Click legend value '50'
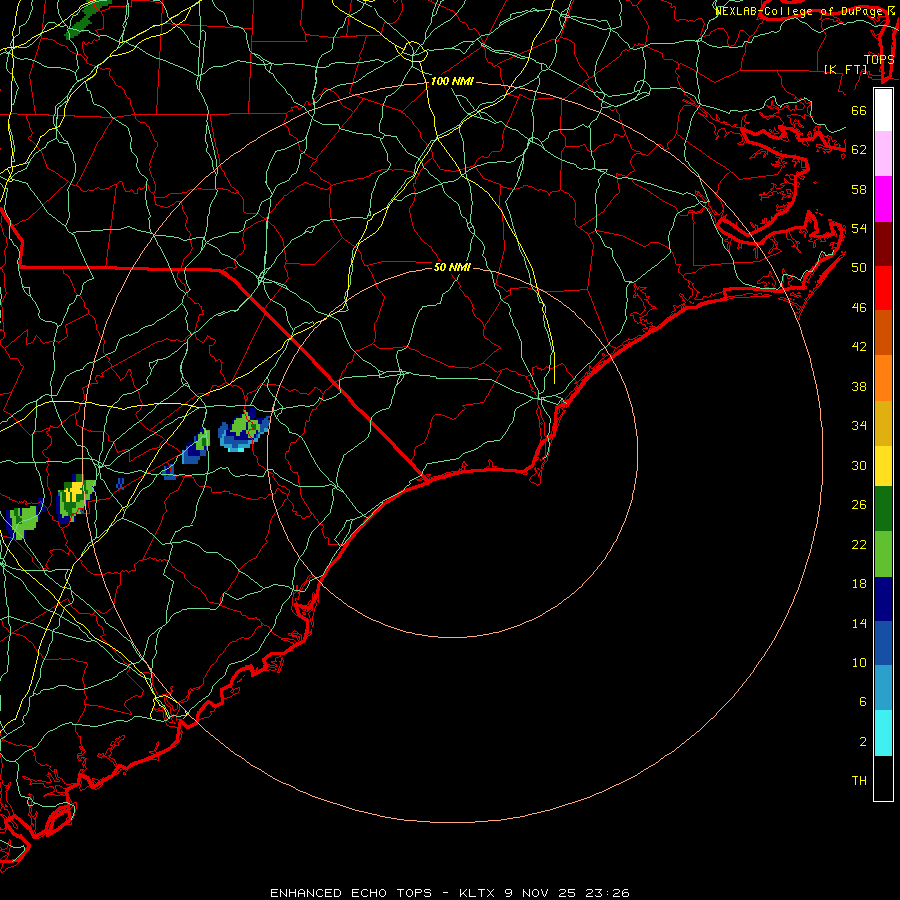Screen dimensions: 900x900 (x=859, y=268)
